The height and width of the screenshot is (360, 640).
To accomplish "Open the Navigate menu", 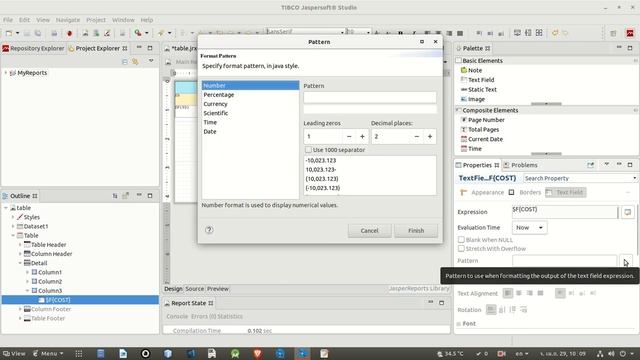I will (68, 20).
